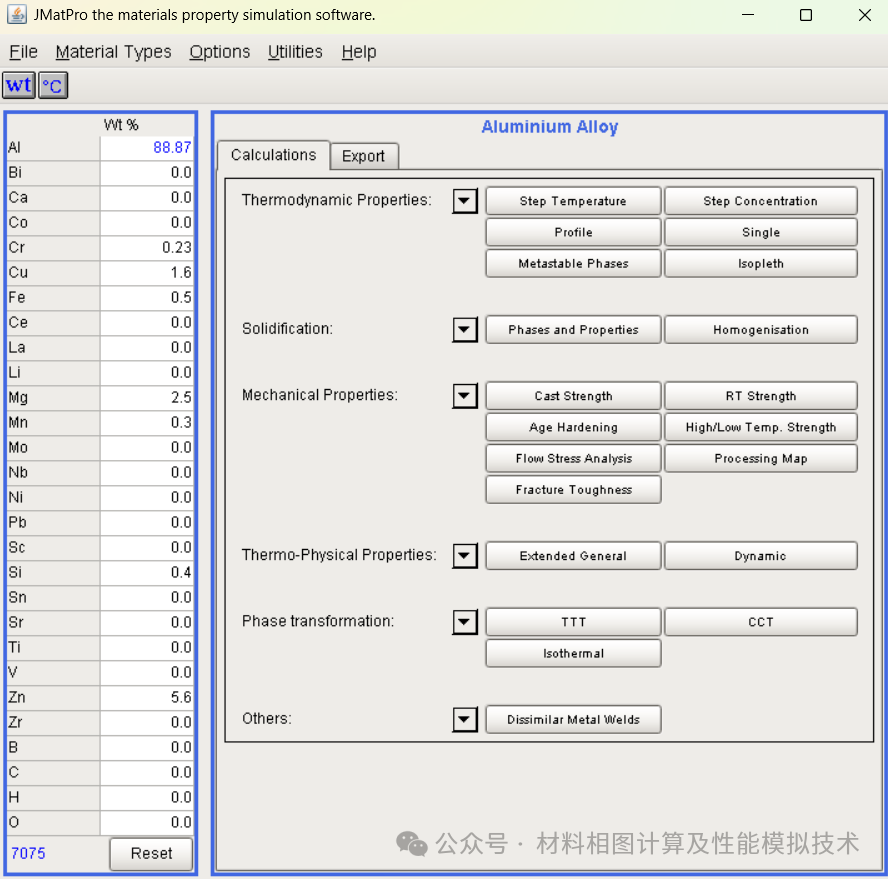Expand the Others dropdown arrow
The image size is (888, 879).
pos(464,719)
